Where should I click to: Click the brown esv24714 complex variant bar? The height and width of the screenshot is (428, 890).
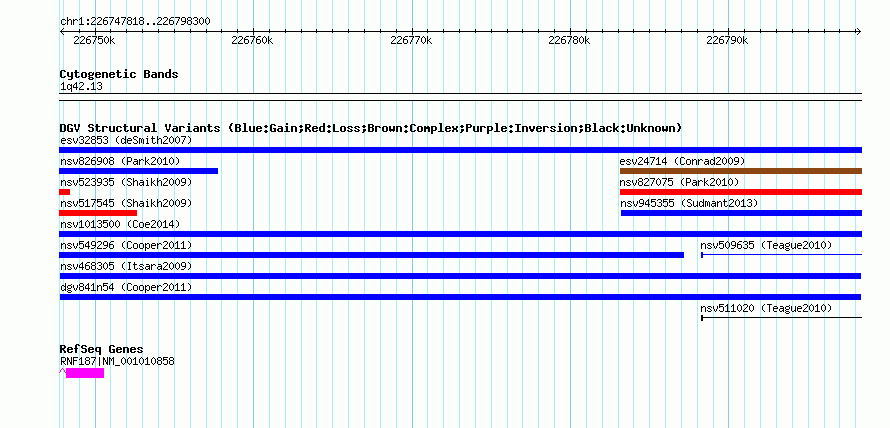pos(741,171)
